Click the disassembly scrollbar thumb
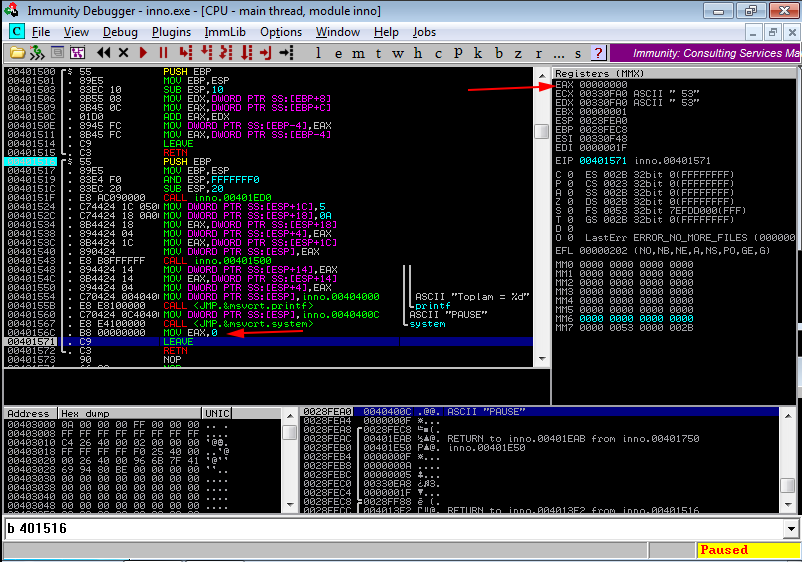Image resolution: width=802 pixels, height=562 pixels. click(x=542, y=131)
